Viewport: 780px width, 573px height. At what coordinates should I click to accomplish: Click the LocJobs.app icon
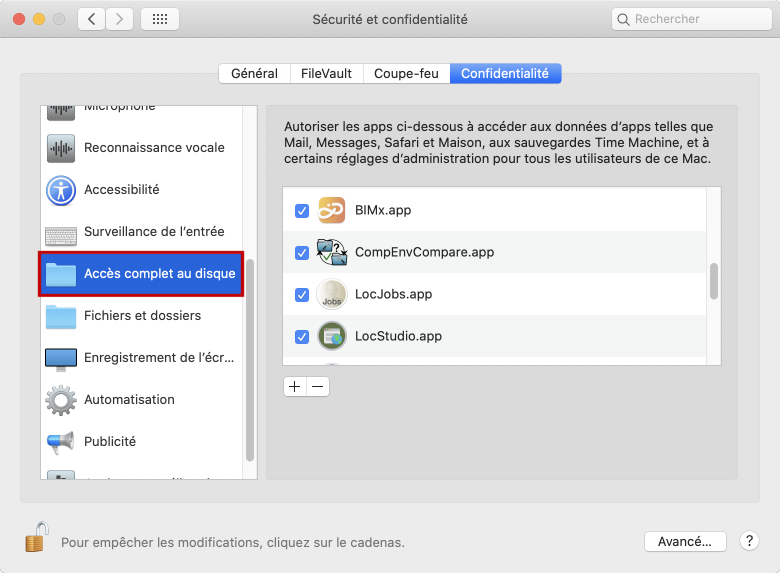click(332, 294)
